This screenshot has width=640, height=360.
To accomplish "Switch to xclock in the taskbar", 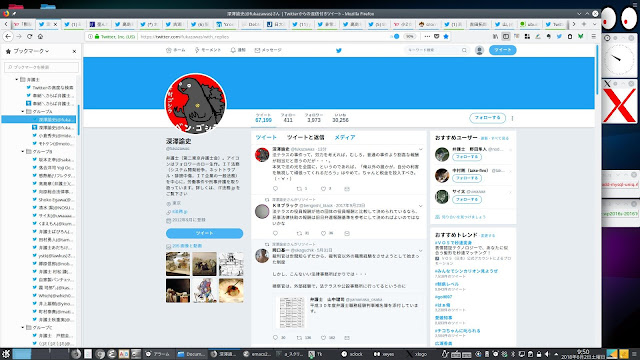I will pos(352,354).
